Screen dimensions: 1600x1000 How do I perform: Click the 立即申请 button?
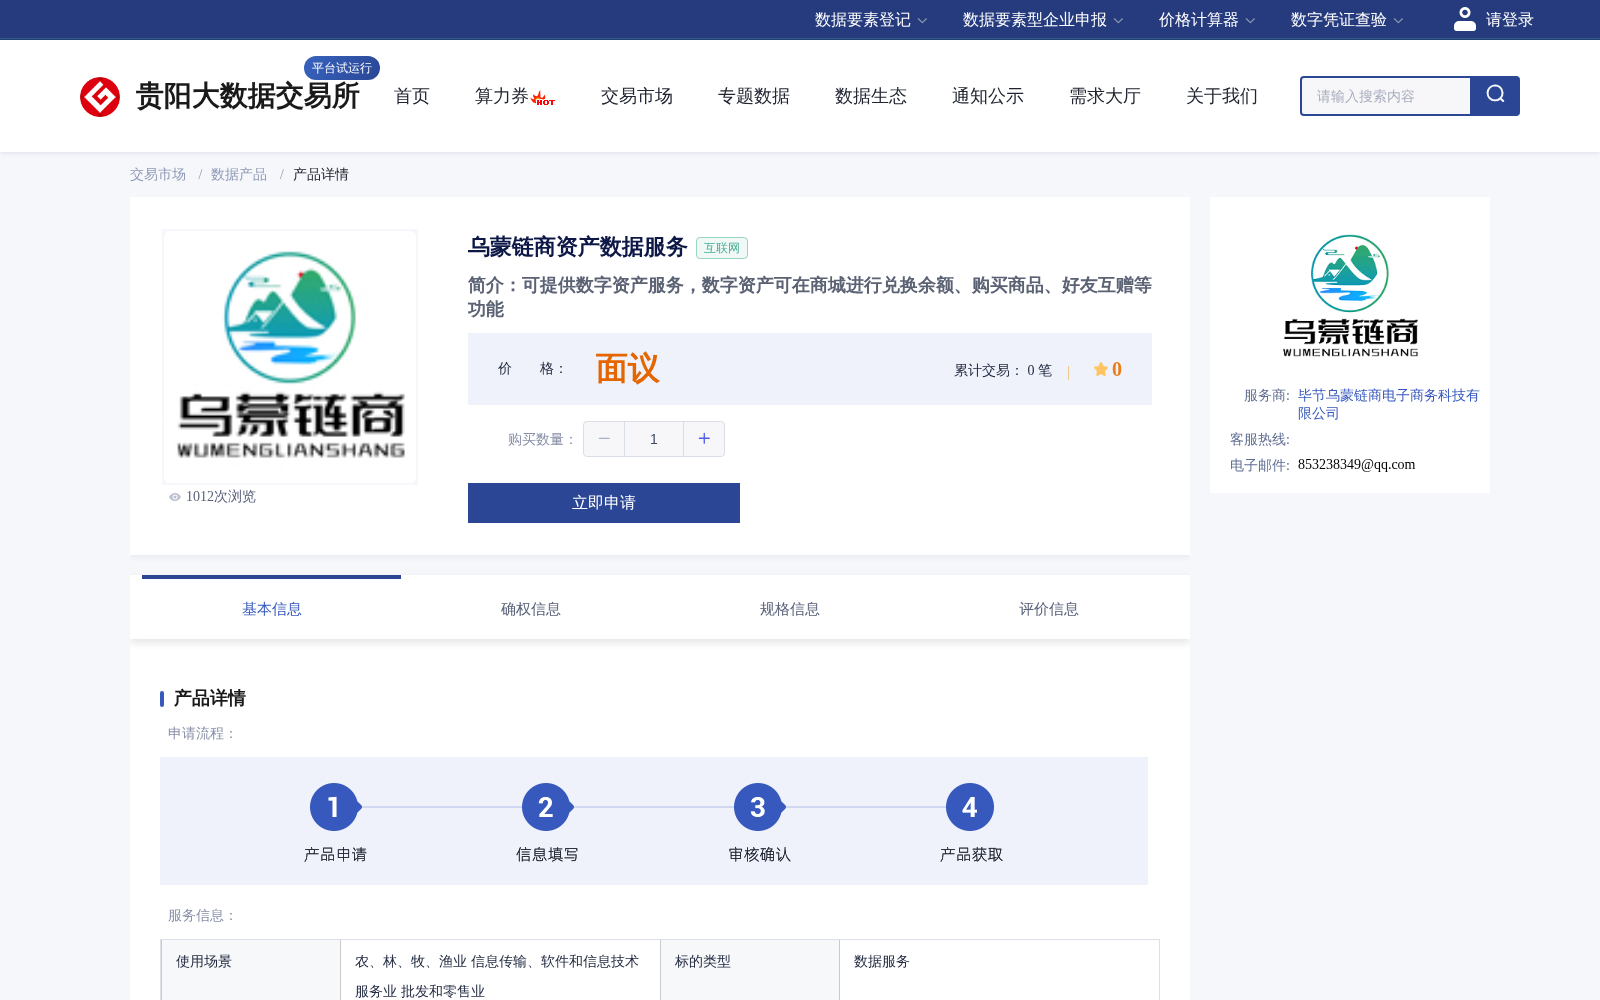pyautogui.click(x=604, y=503)
